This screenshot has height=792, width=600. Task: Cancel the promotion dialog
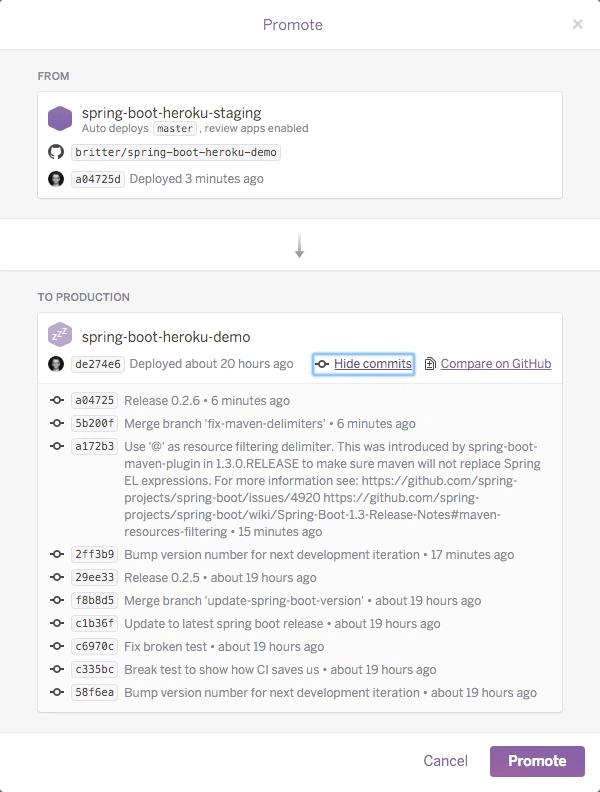point(445,761)
